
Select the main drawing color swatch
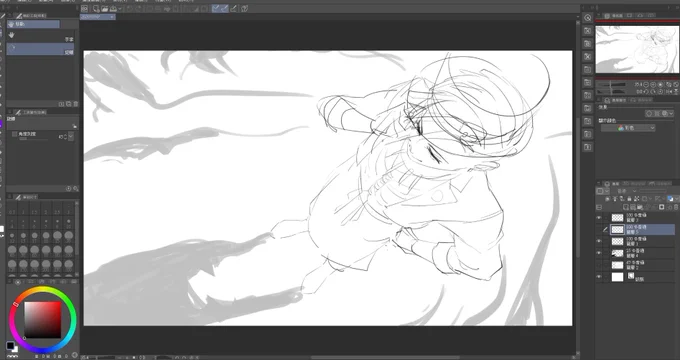point(10,345)
